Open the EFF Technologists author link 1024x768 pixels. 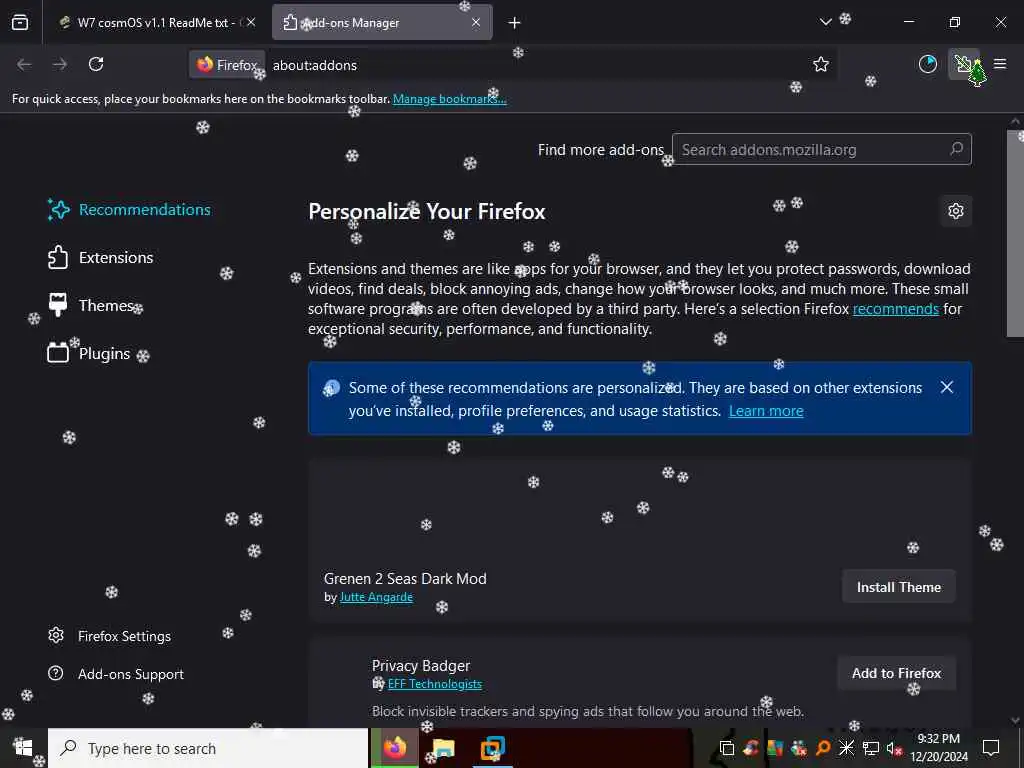[435, 684]
